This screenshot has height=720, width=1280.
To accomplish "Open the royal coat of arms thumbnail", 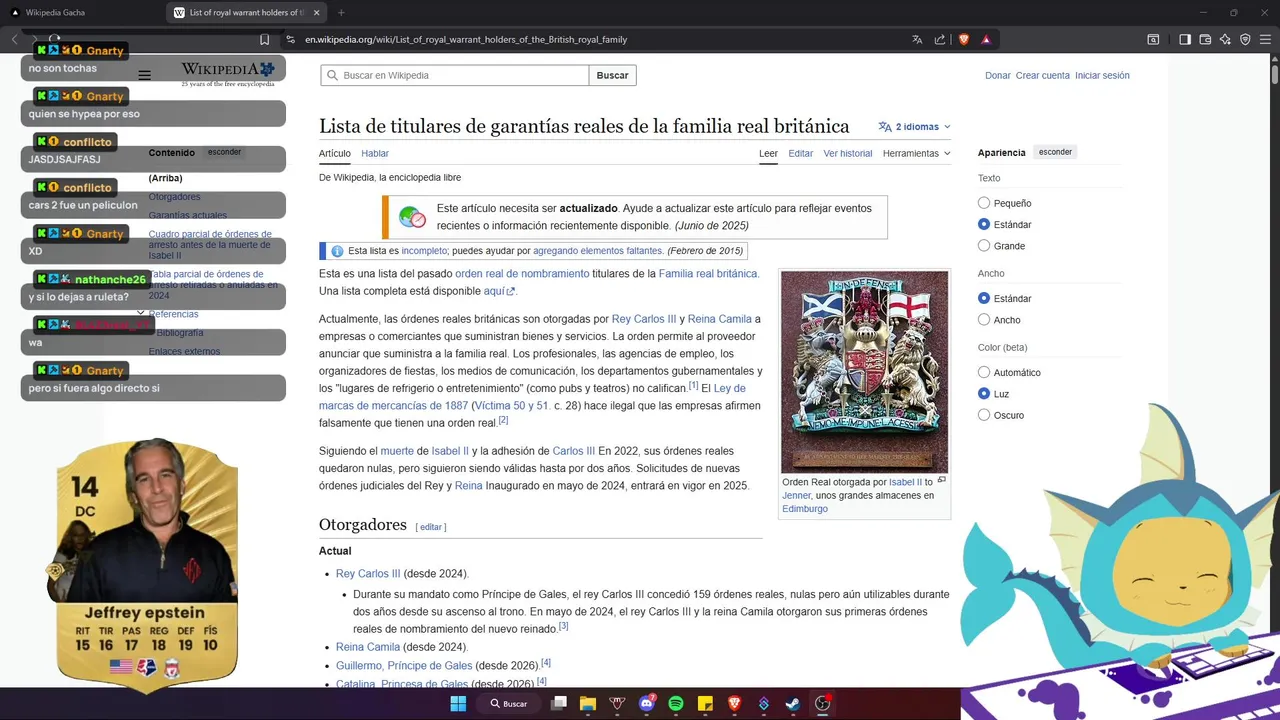I will (865, 372).
